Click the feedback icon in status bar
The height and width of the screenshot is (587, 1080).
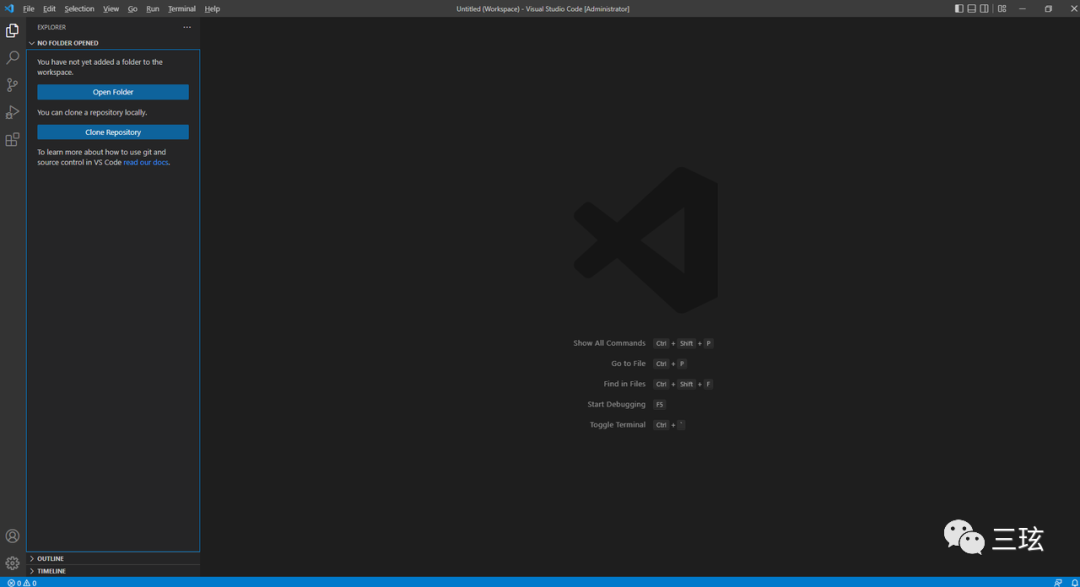coord(1058,582)
